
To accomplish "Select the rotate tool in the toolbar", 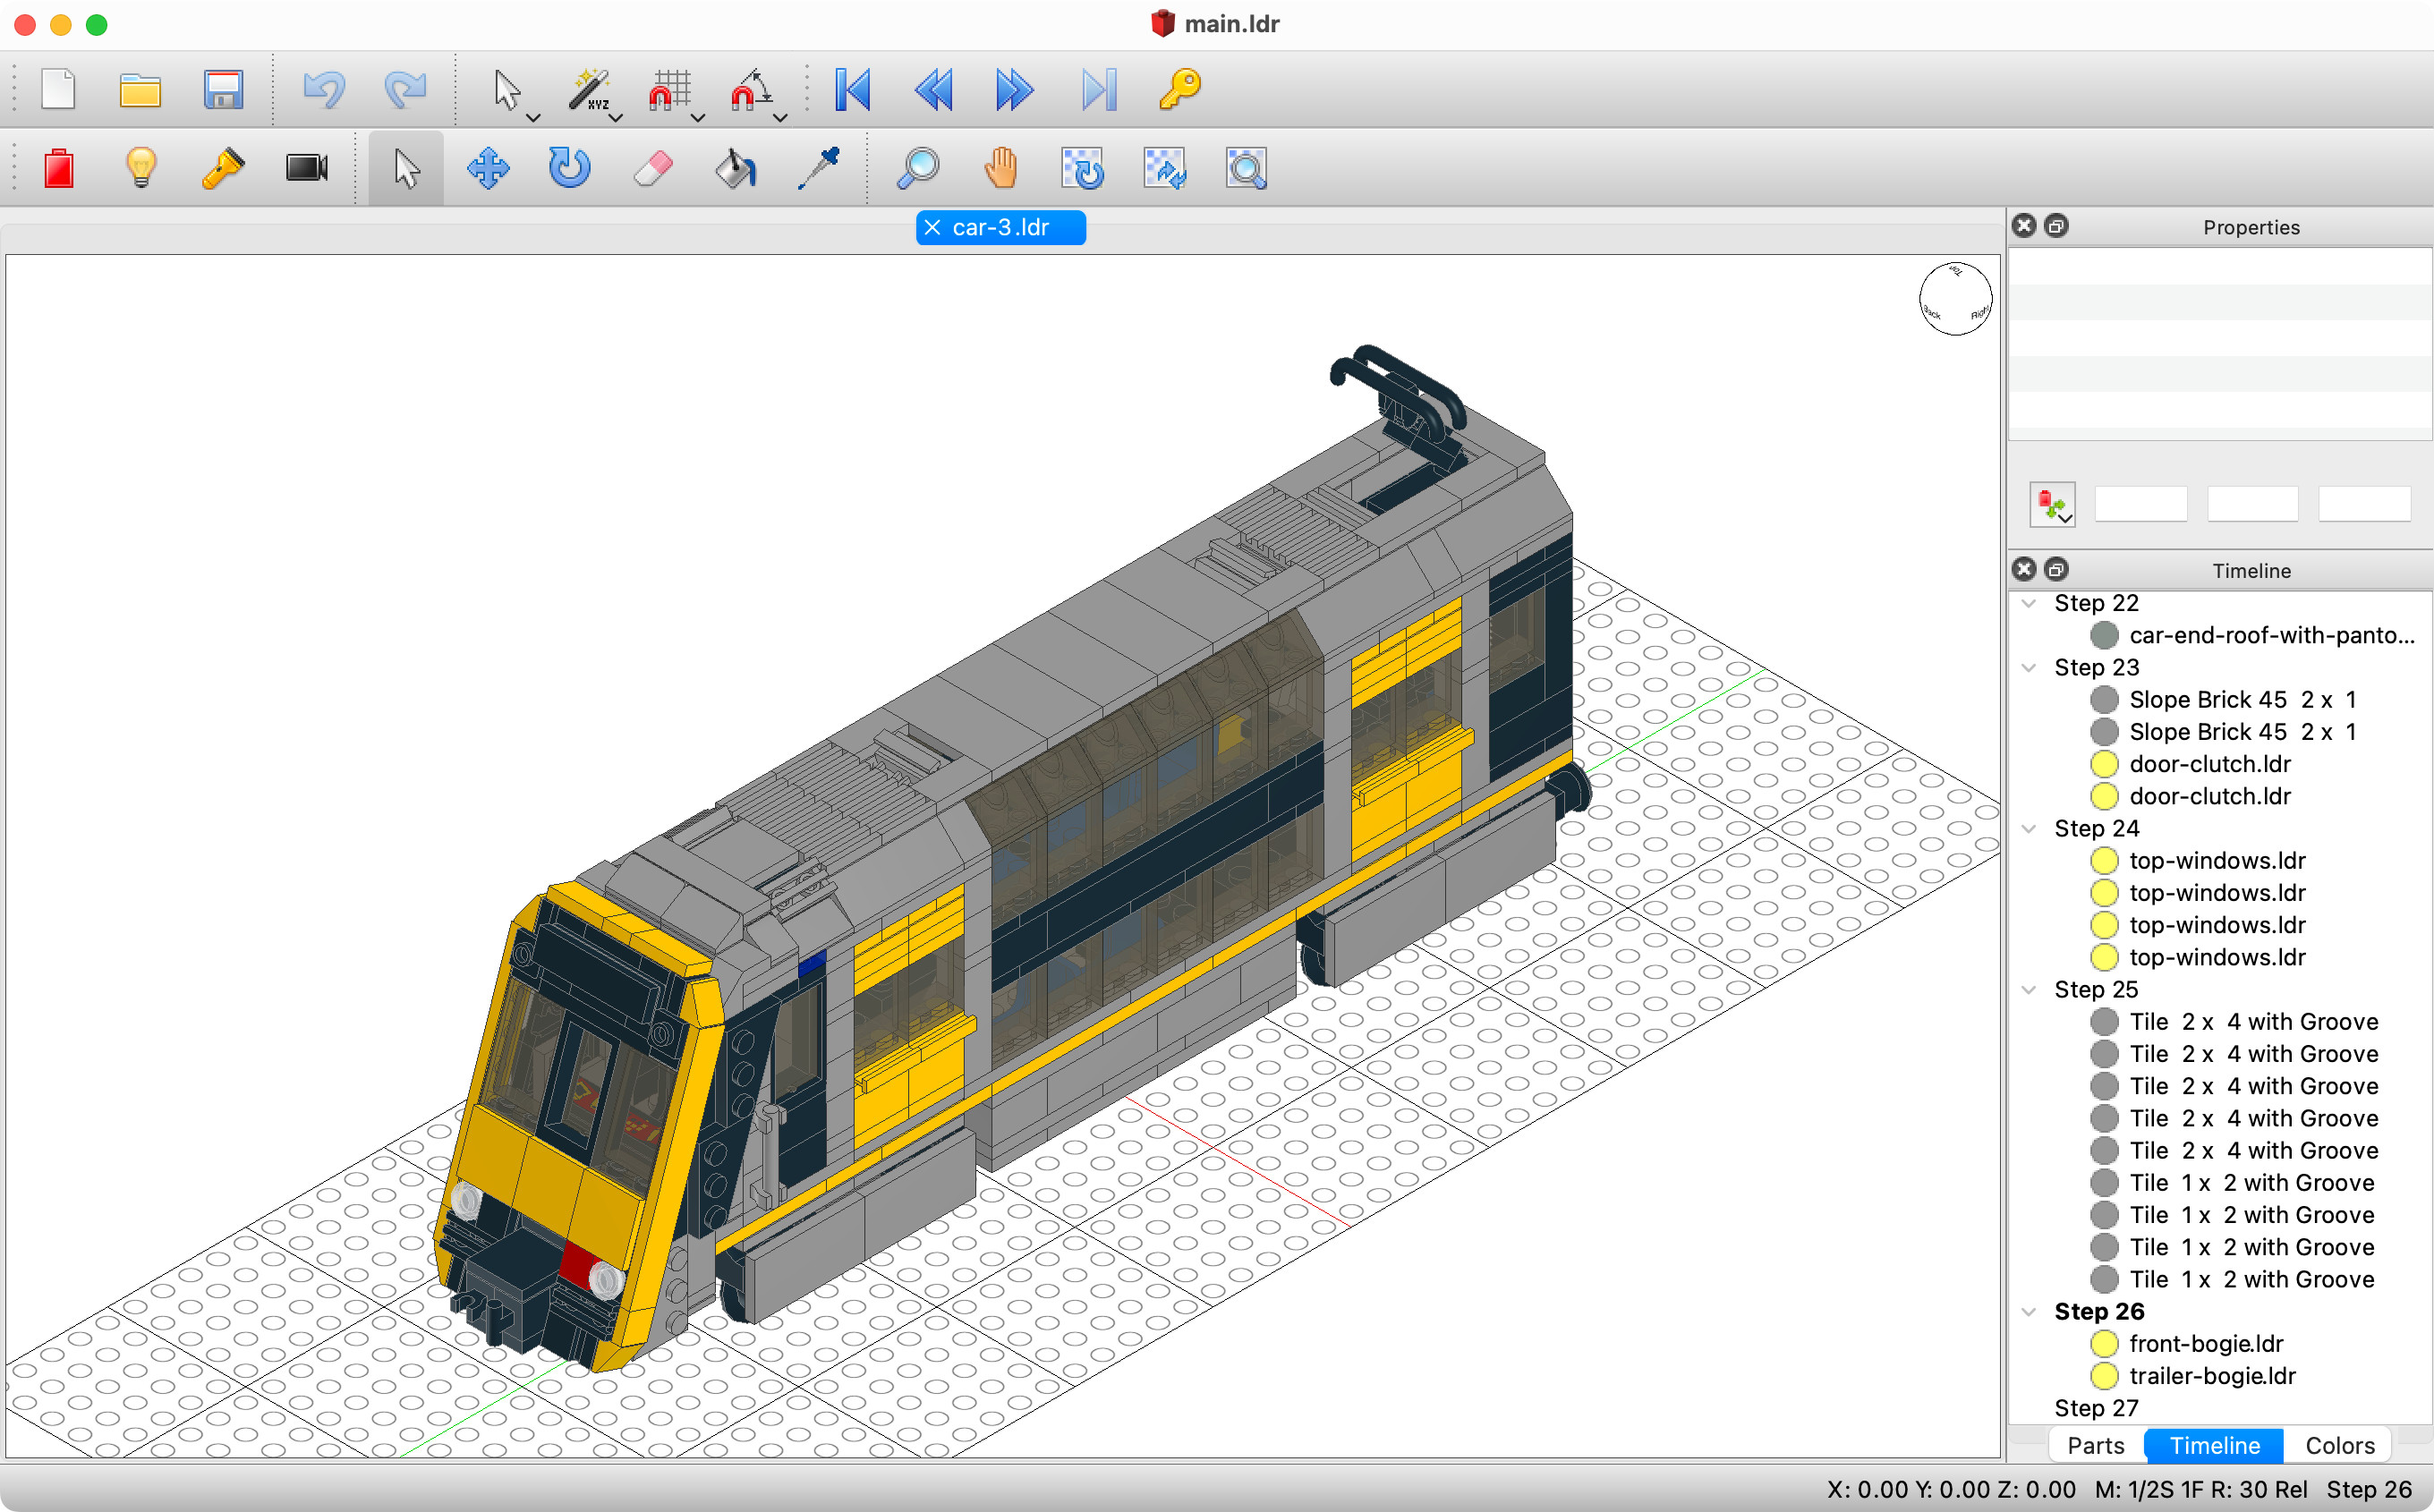I will tap(568, 167).
